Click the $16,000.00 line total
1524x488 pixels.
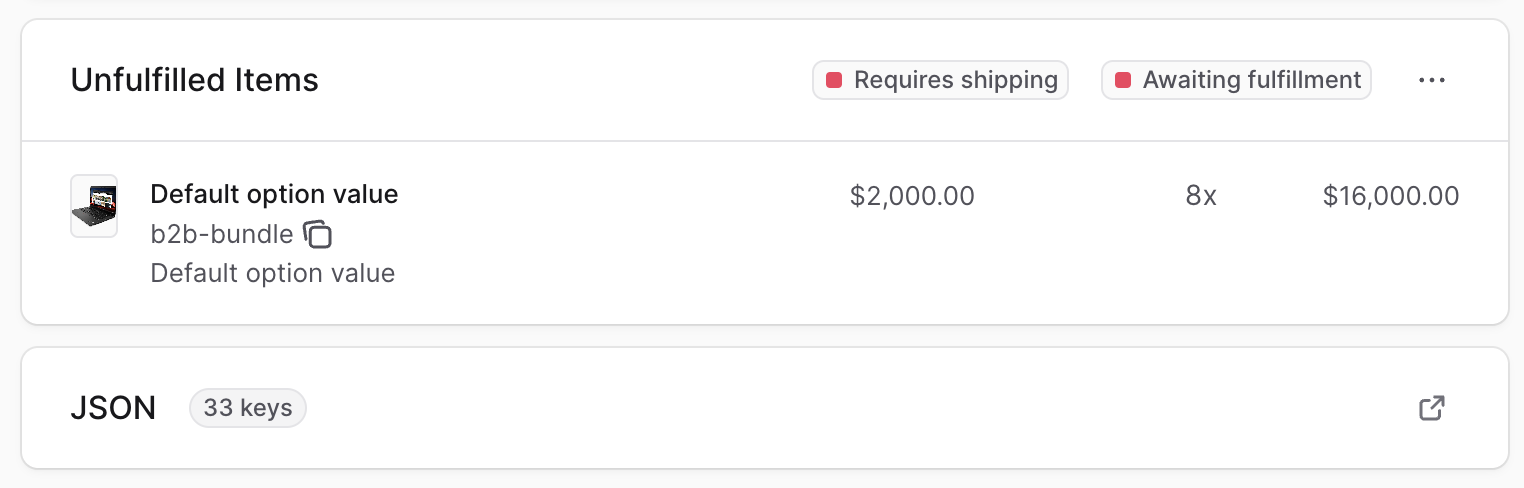pyautogui.click(x=1390, y=196)
